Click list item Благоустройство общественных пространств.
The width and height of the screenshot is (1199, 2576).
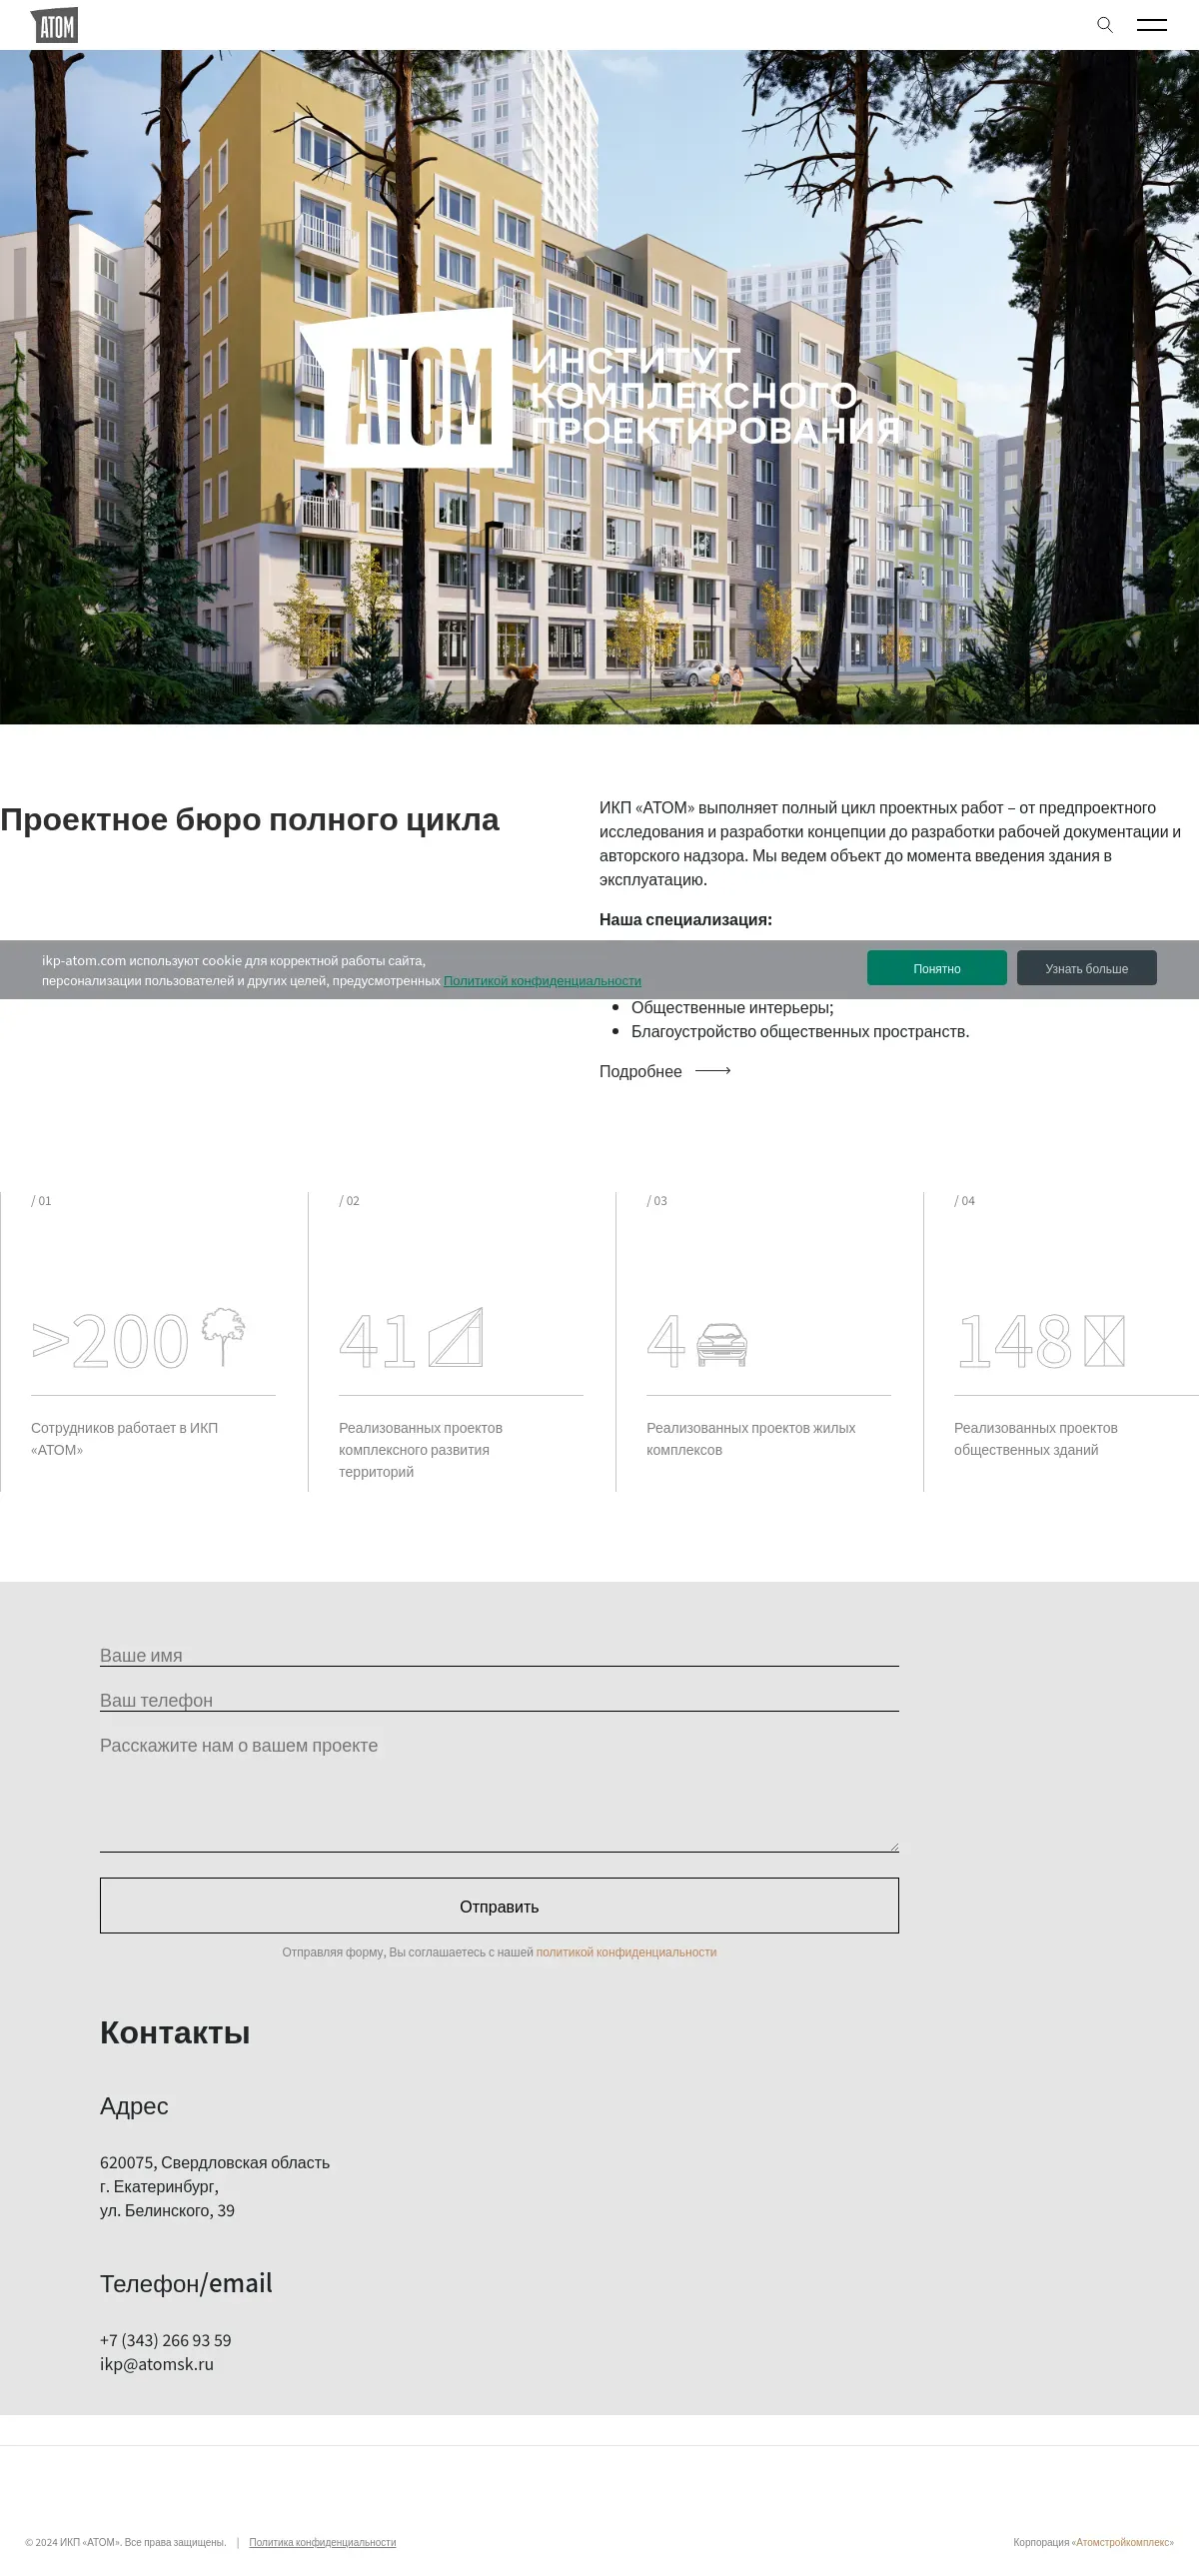coord(800,1031)
